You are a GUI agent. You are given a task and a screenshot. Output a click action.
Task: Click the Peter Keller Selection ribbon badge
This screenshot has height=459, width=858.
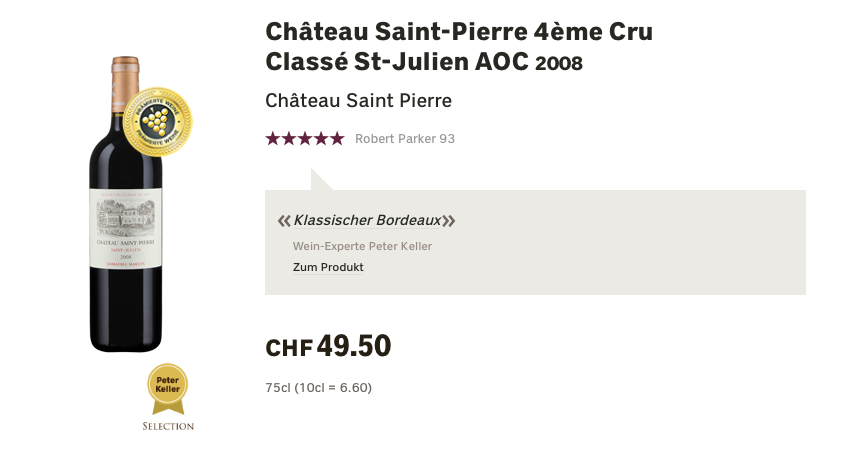coord(167,390)
